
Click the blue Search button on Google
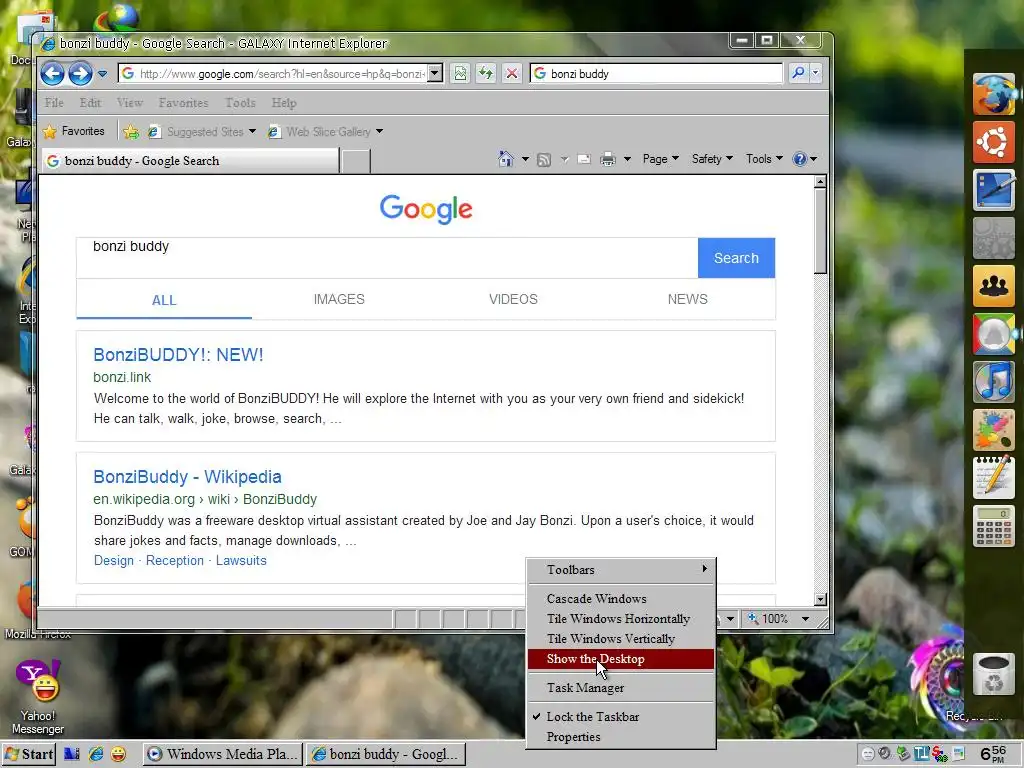click(x=736, y=258)
